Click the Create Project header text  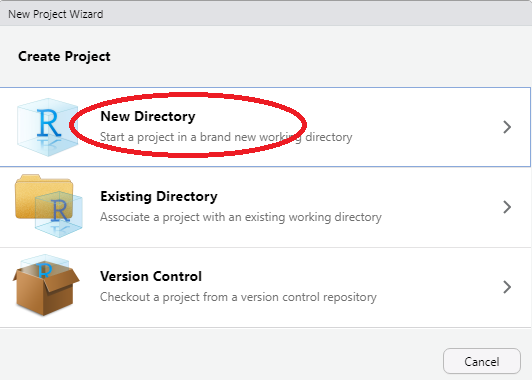pyautogui.click(x=64, y=56)
